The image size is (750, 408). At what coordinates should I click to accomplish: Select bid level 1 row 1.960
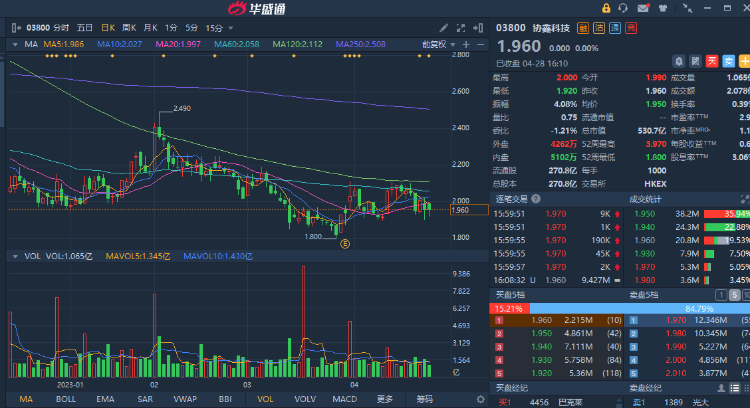557,320
